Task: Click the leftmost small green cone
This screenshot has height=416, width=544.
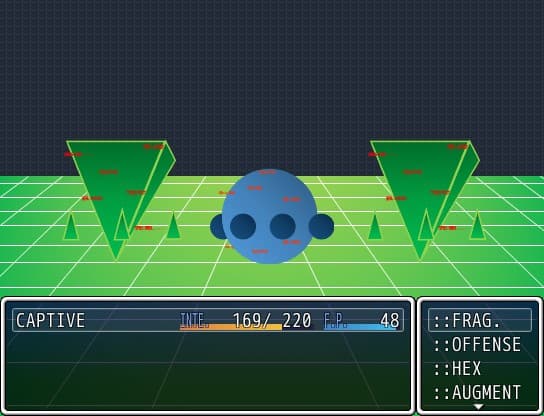Action: 71,226
